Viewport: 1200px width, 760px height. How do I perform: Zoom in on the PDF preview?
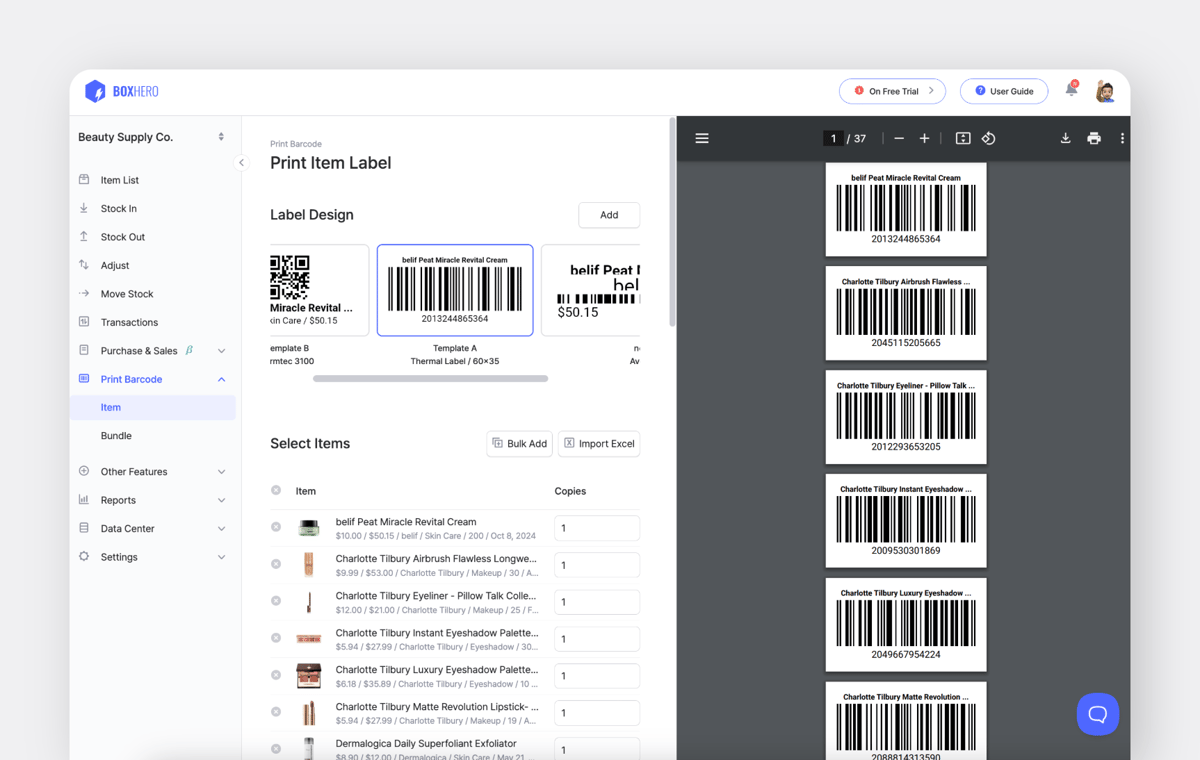[x=924, y=138]
